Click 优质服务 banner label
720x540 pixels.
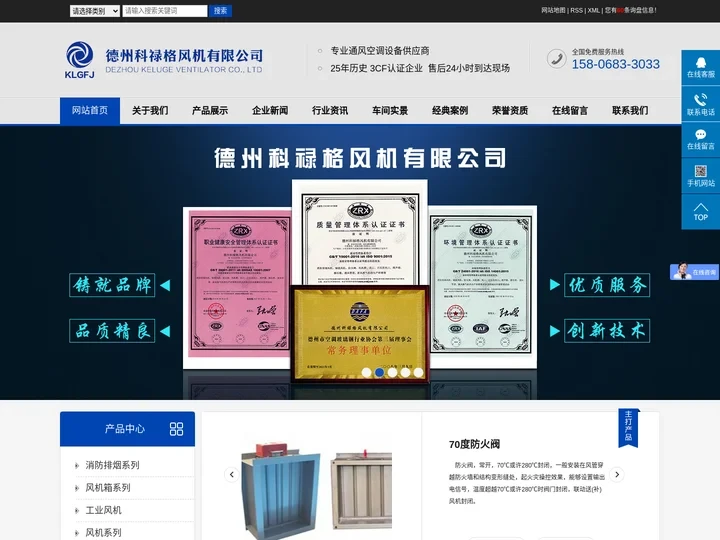tap(607, 285)
